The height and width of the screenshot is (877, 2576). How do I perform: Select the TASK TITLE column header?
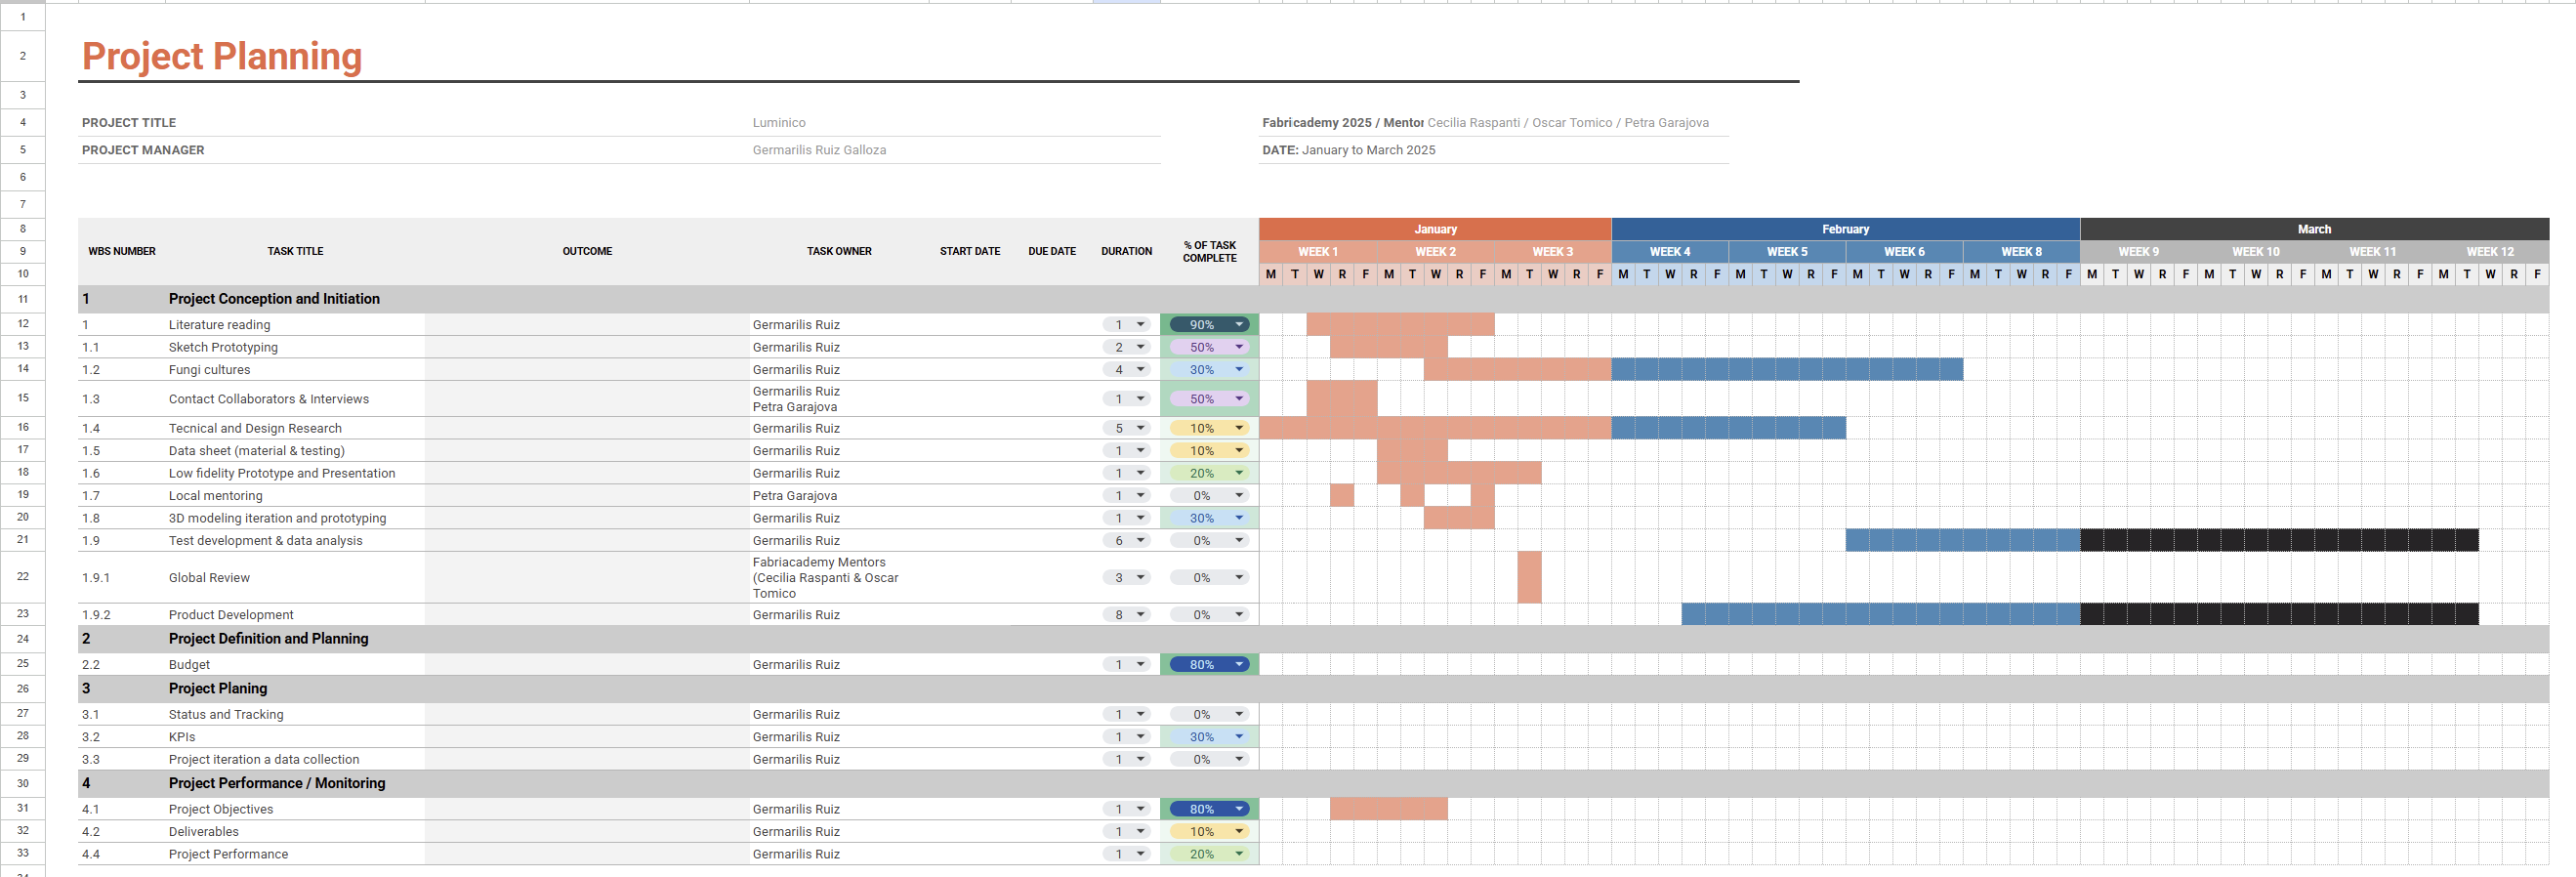coord(295,251)
